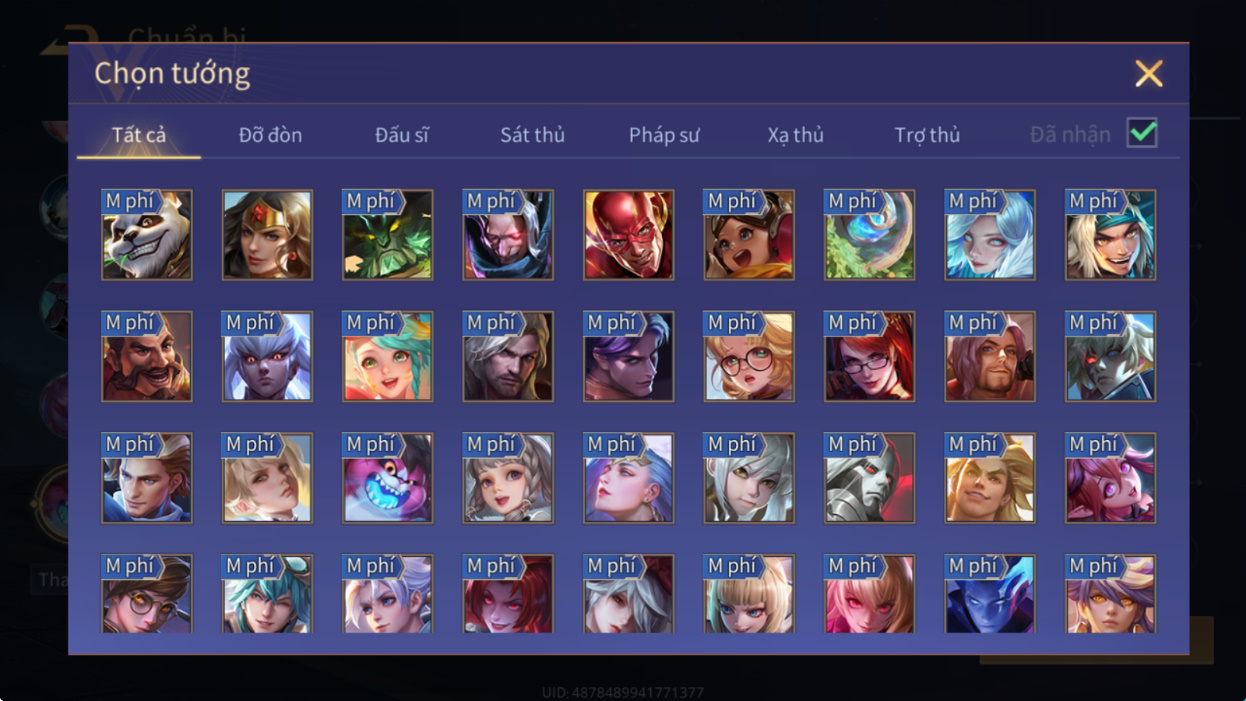
Task: Select the blue-skinned dark hero in bottom row
Action: [x=990, y=594]
